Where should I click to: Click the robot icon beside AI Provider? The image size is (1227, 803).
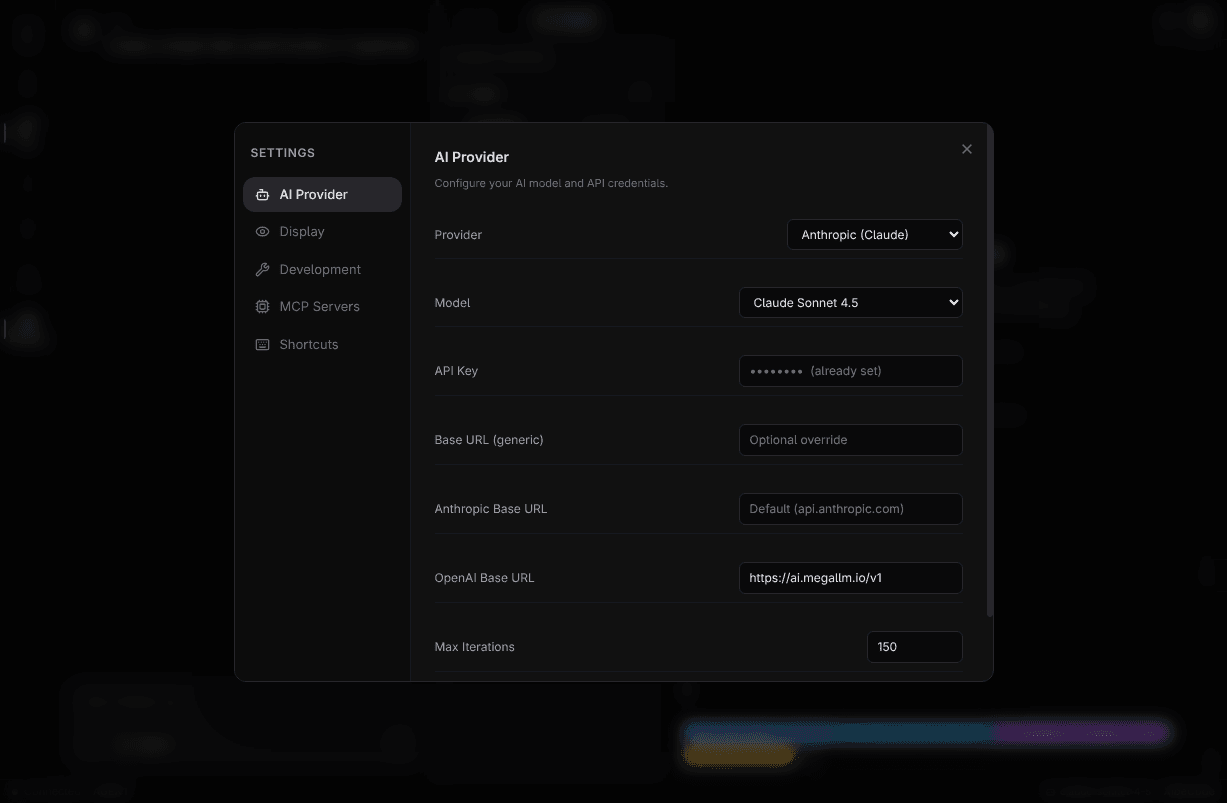tap(262, 194)
